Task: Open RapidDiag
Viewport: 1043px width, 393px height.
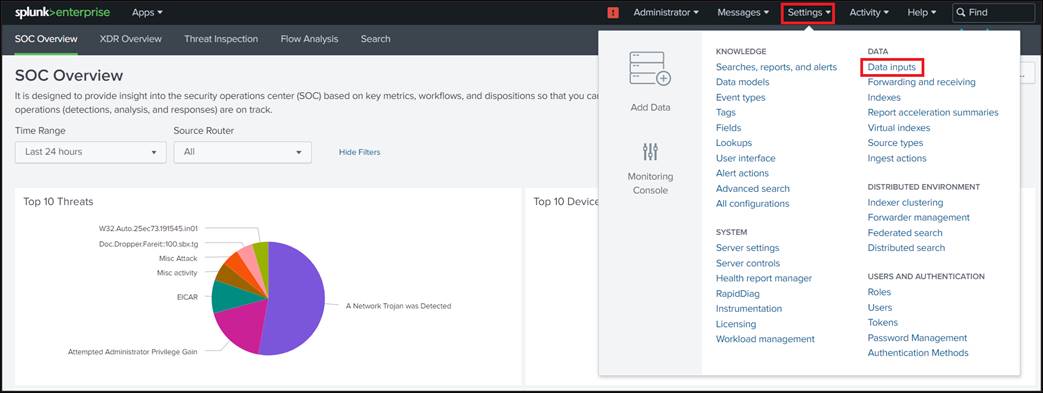Action: (738, 293)
